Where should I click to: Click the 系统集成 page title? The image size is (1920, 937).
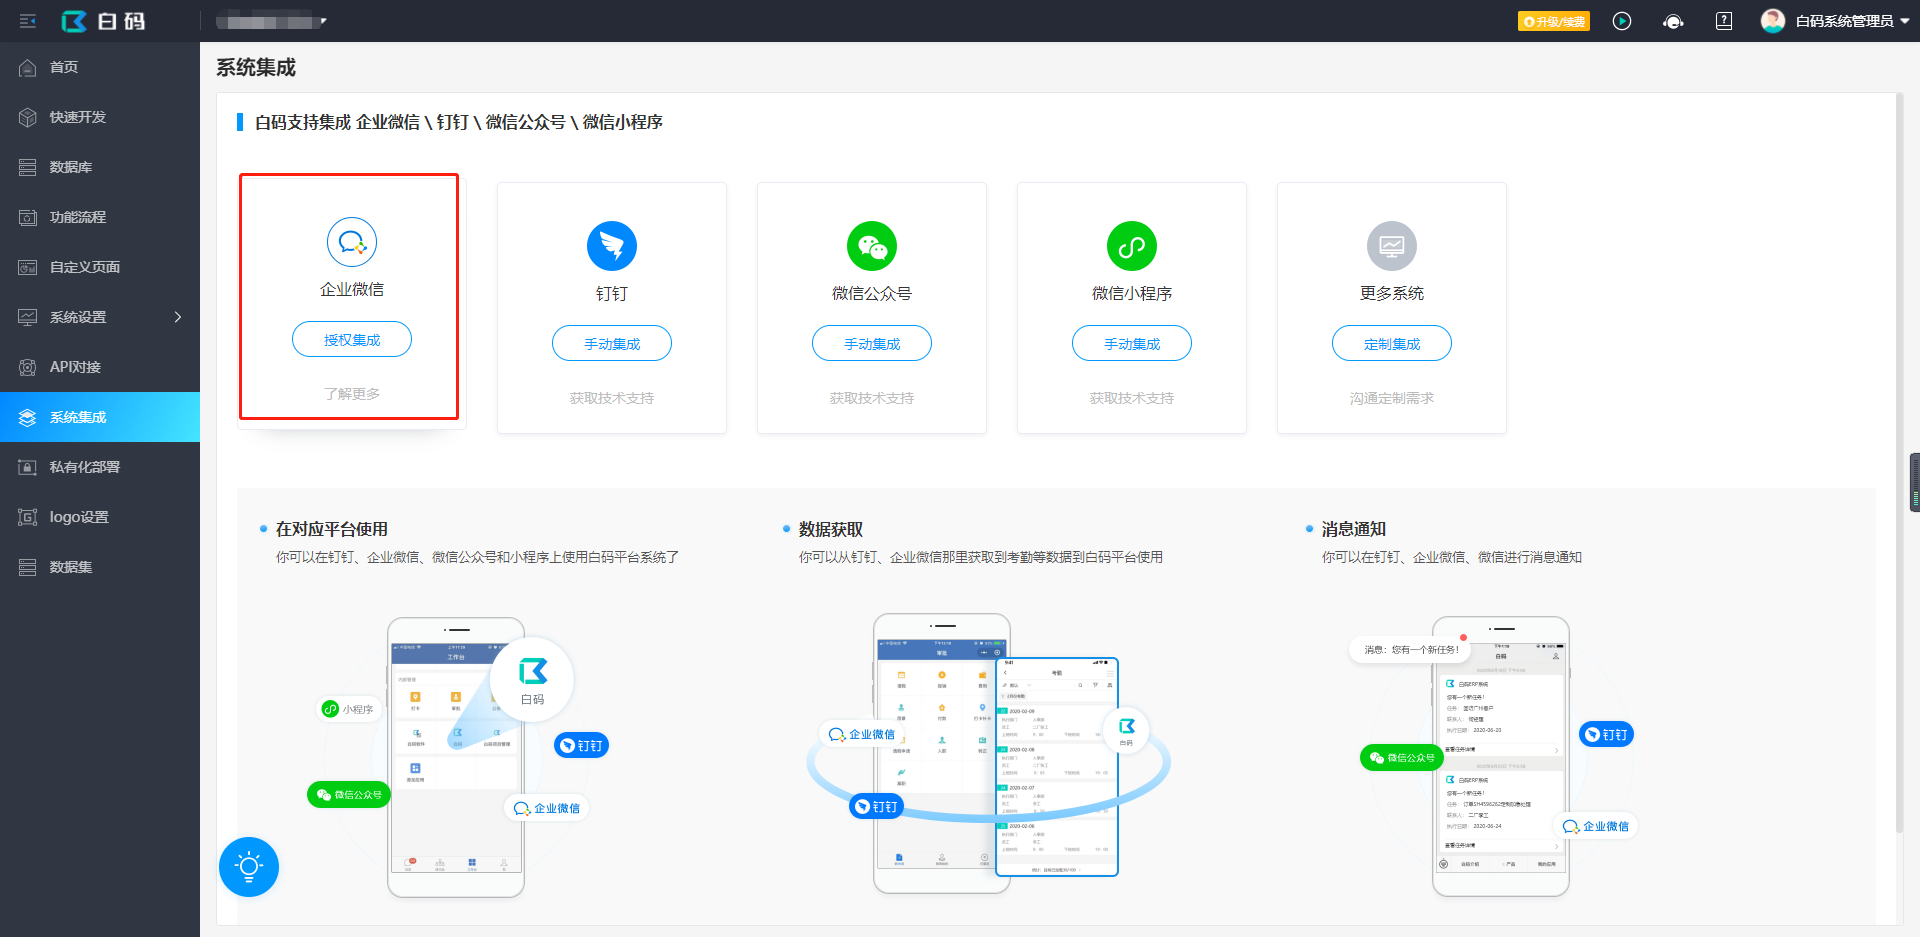256,67
